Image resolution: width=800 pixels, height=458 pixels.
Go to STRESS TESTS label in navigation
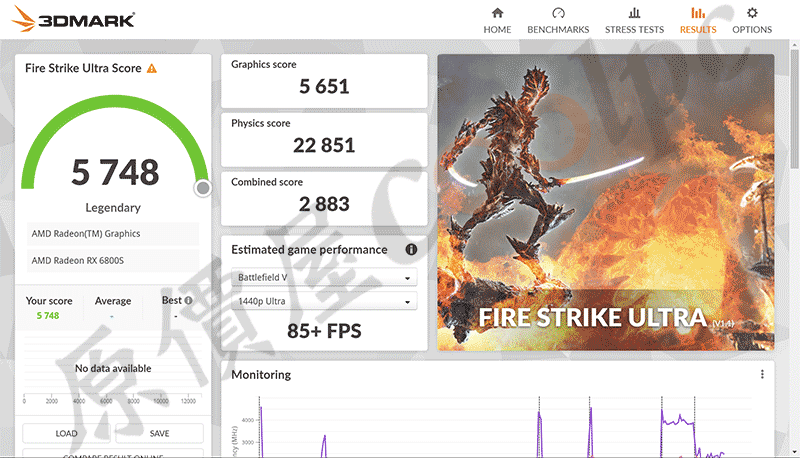(634, 30)
